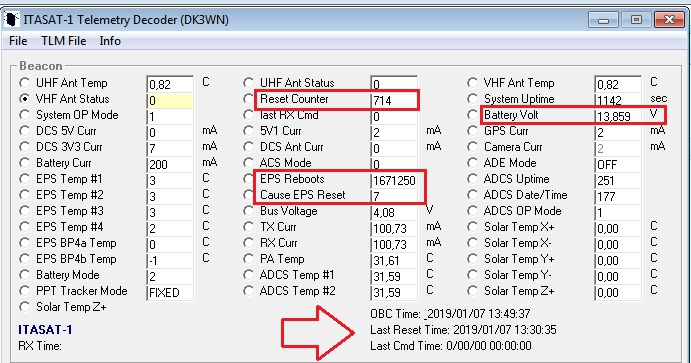Click the OBC Time text
Viewport: 691px width, 363px height.
tap(450, 314)
